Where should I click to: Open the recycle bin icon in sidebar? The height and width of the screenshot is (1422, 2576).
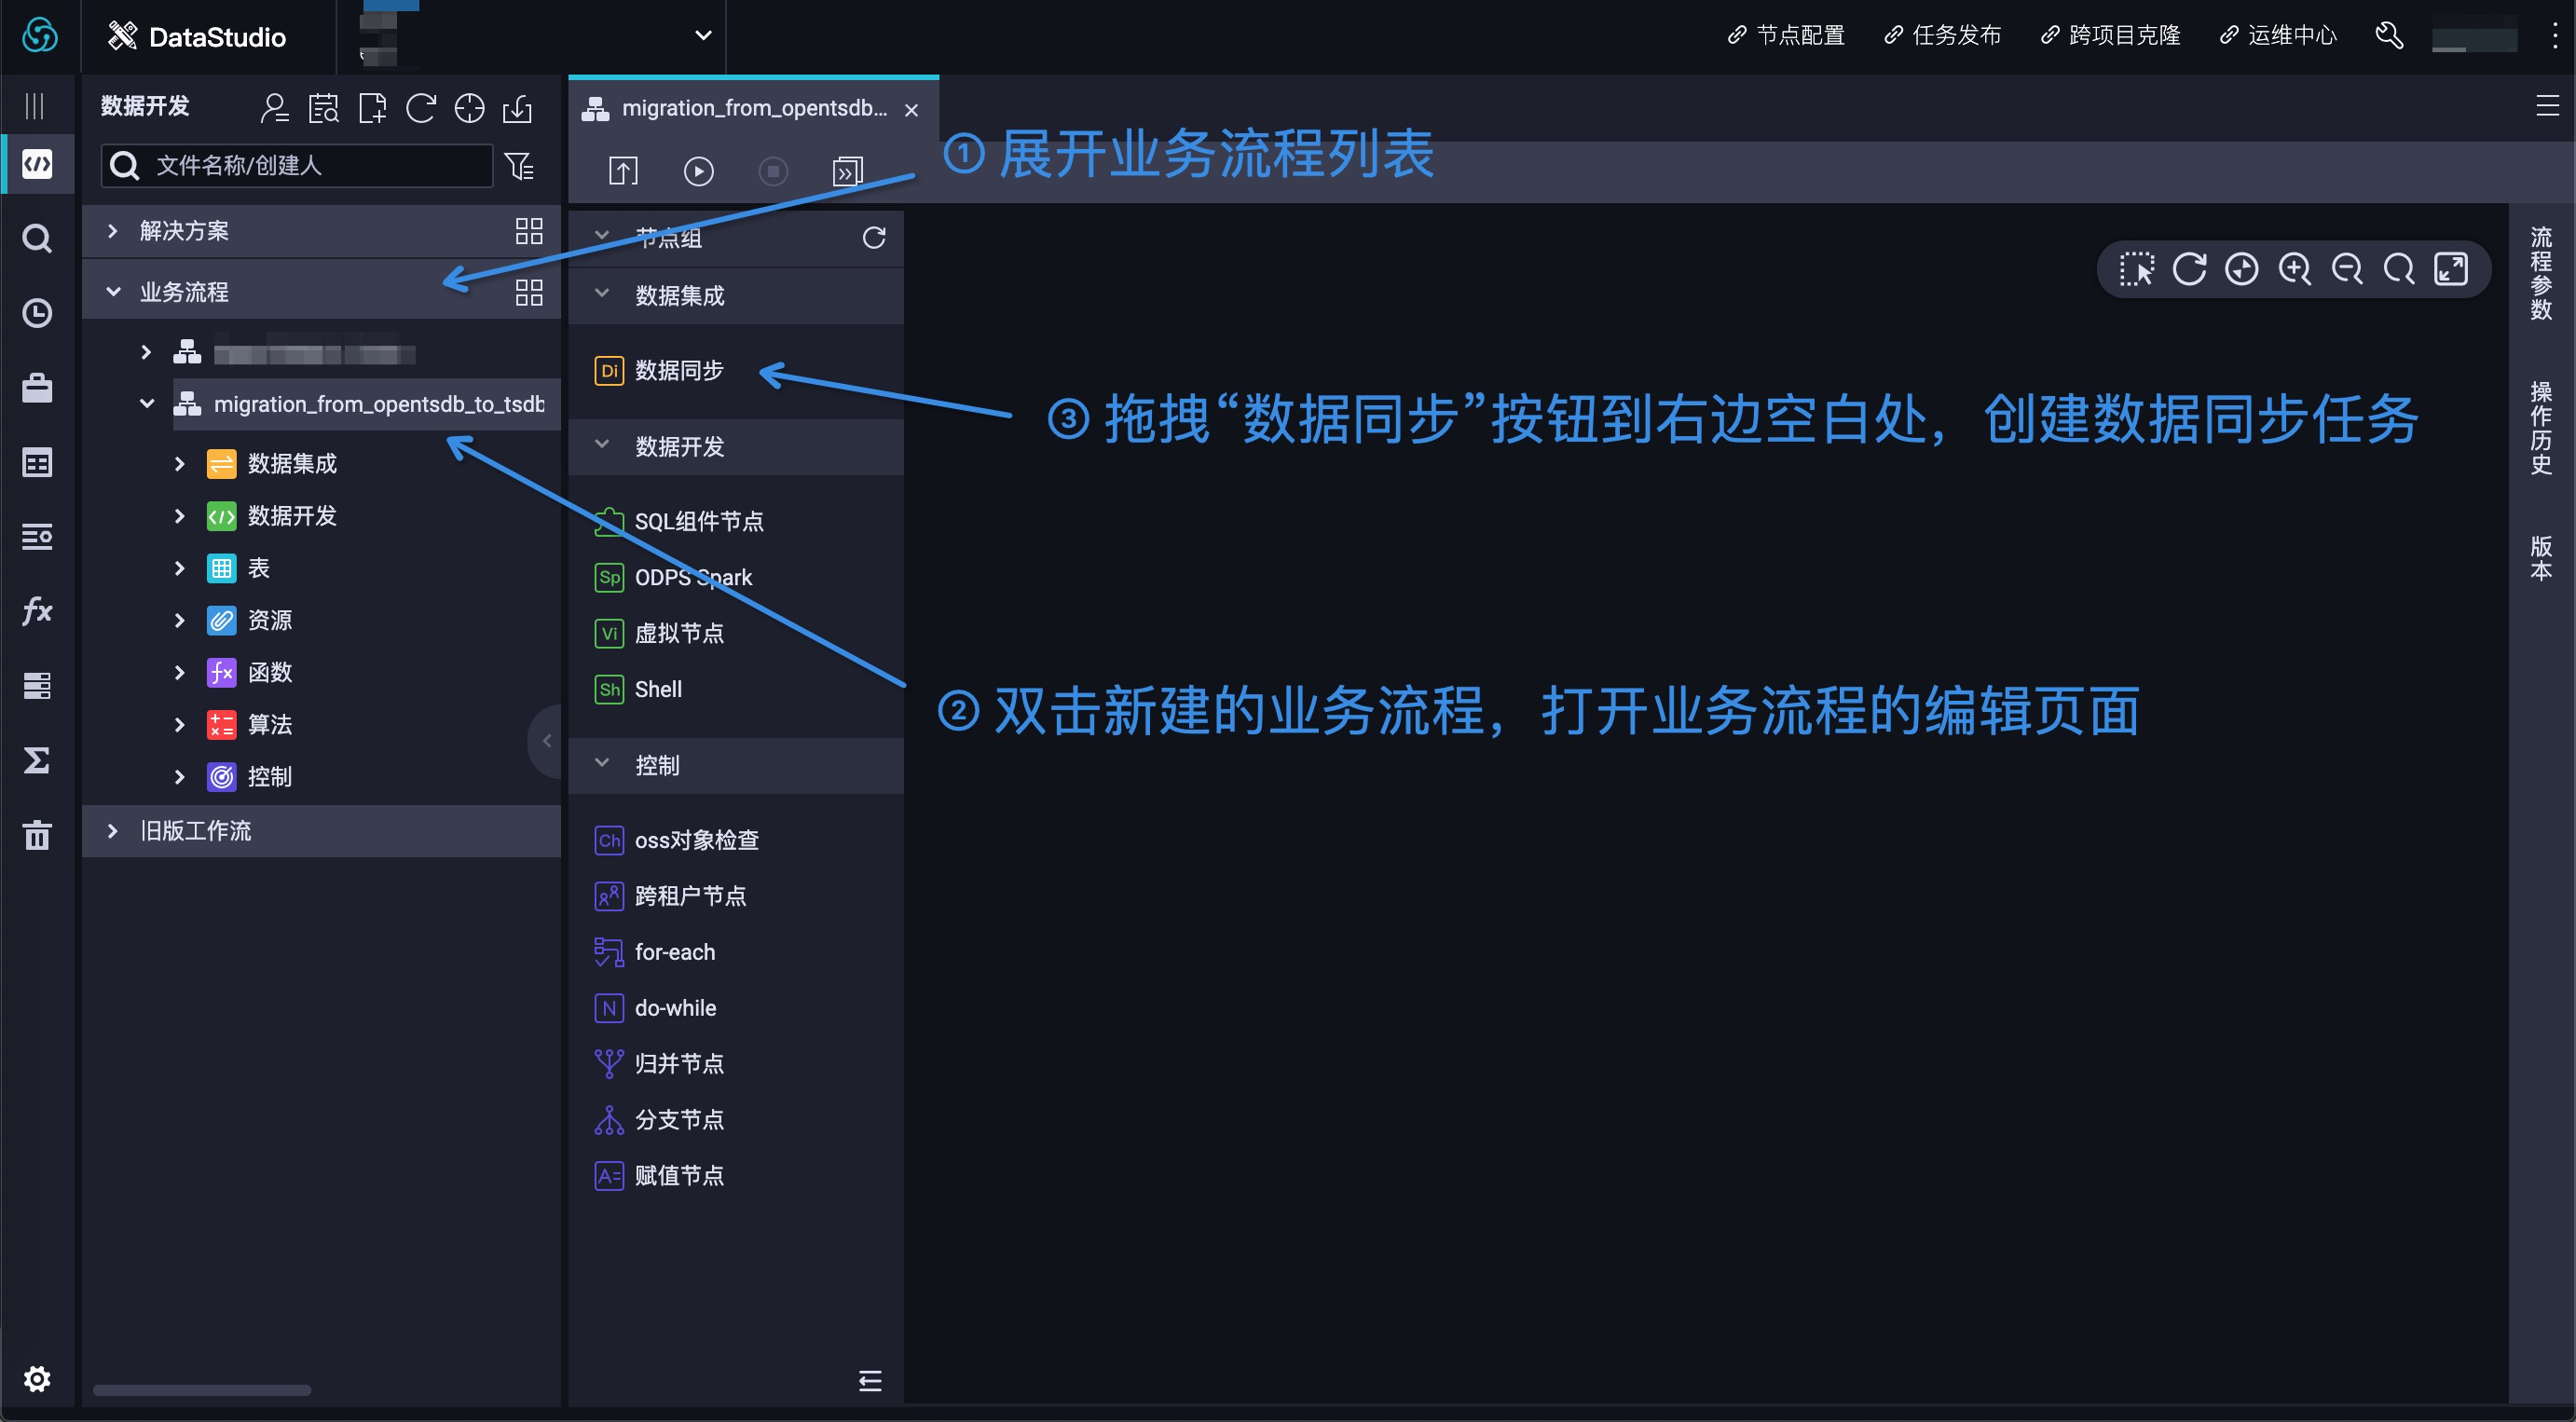37,834
